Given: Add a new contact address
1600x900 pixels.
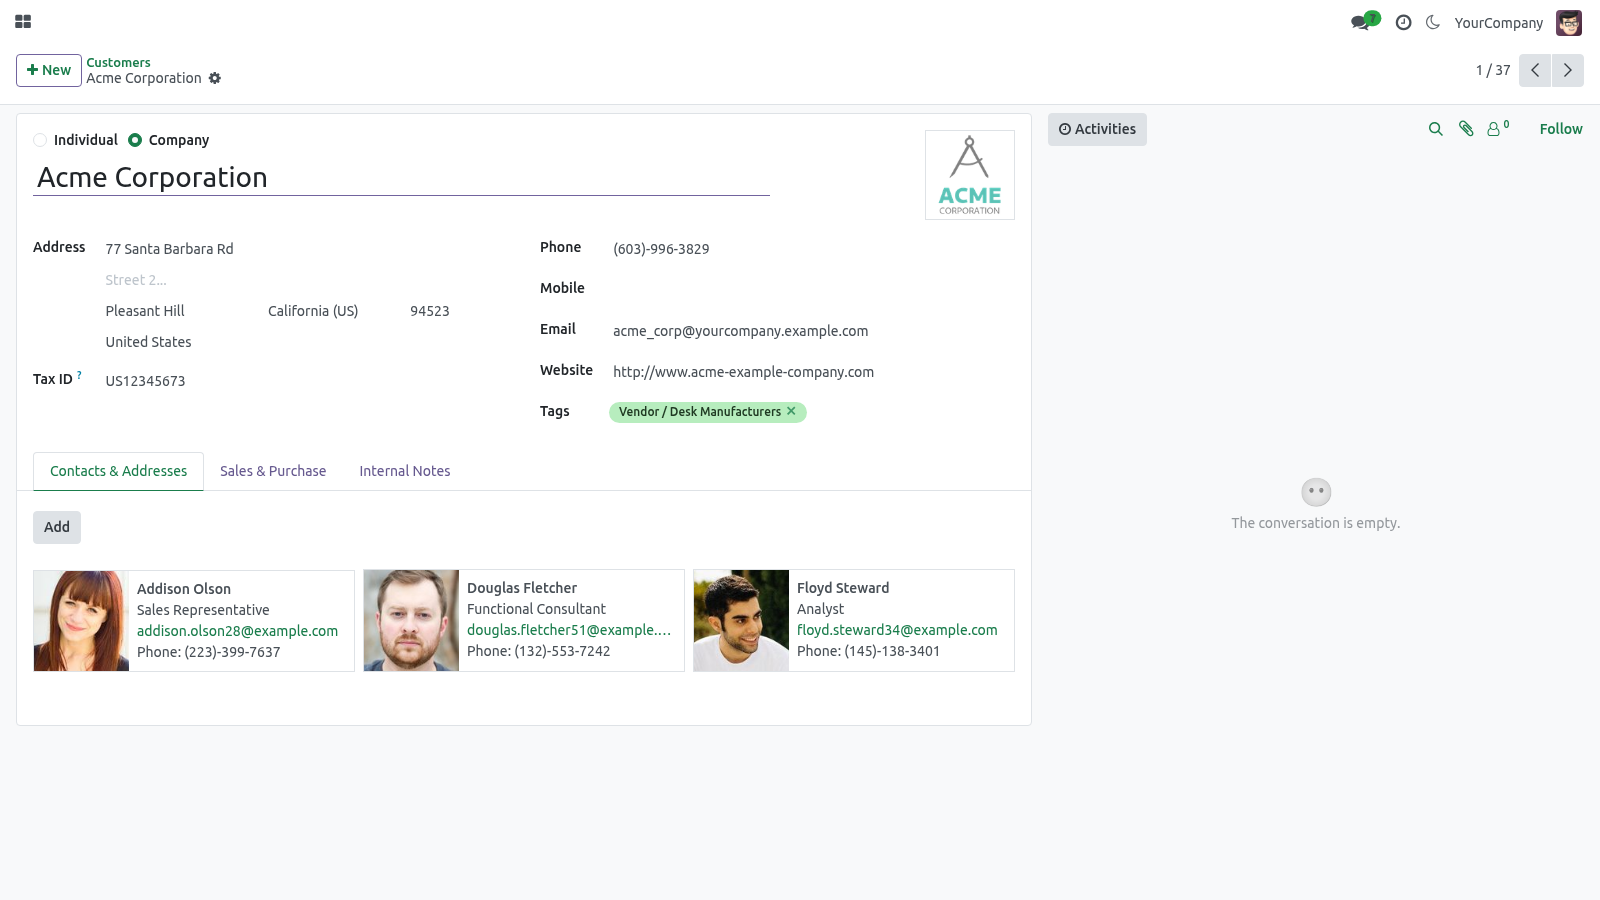Looking at the screenshot, I should pos(57,527).
